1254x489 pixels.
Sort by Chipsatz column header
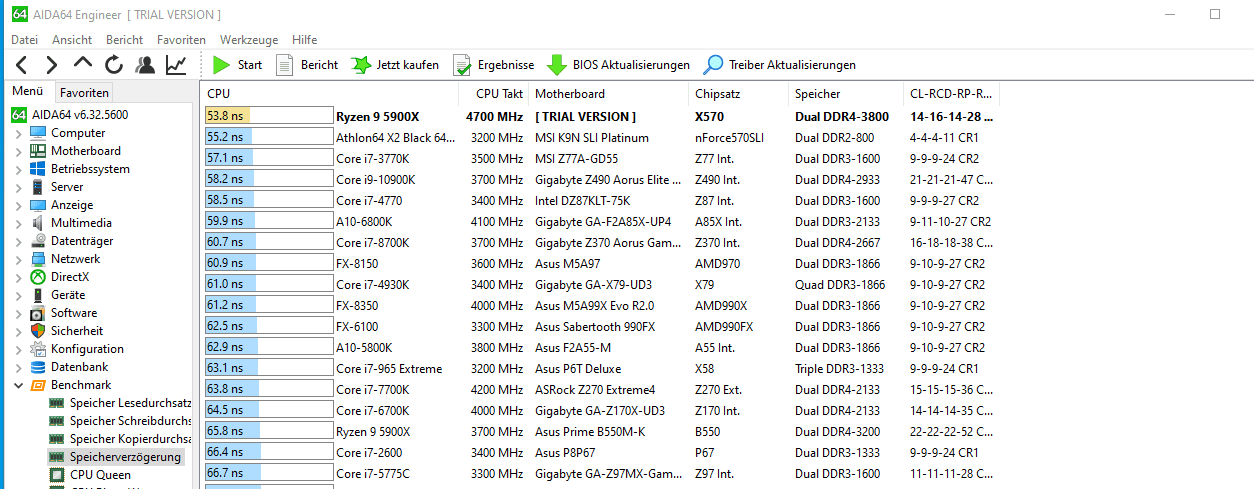click(x=738, y=94)
